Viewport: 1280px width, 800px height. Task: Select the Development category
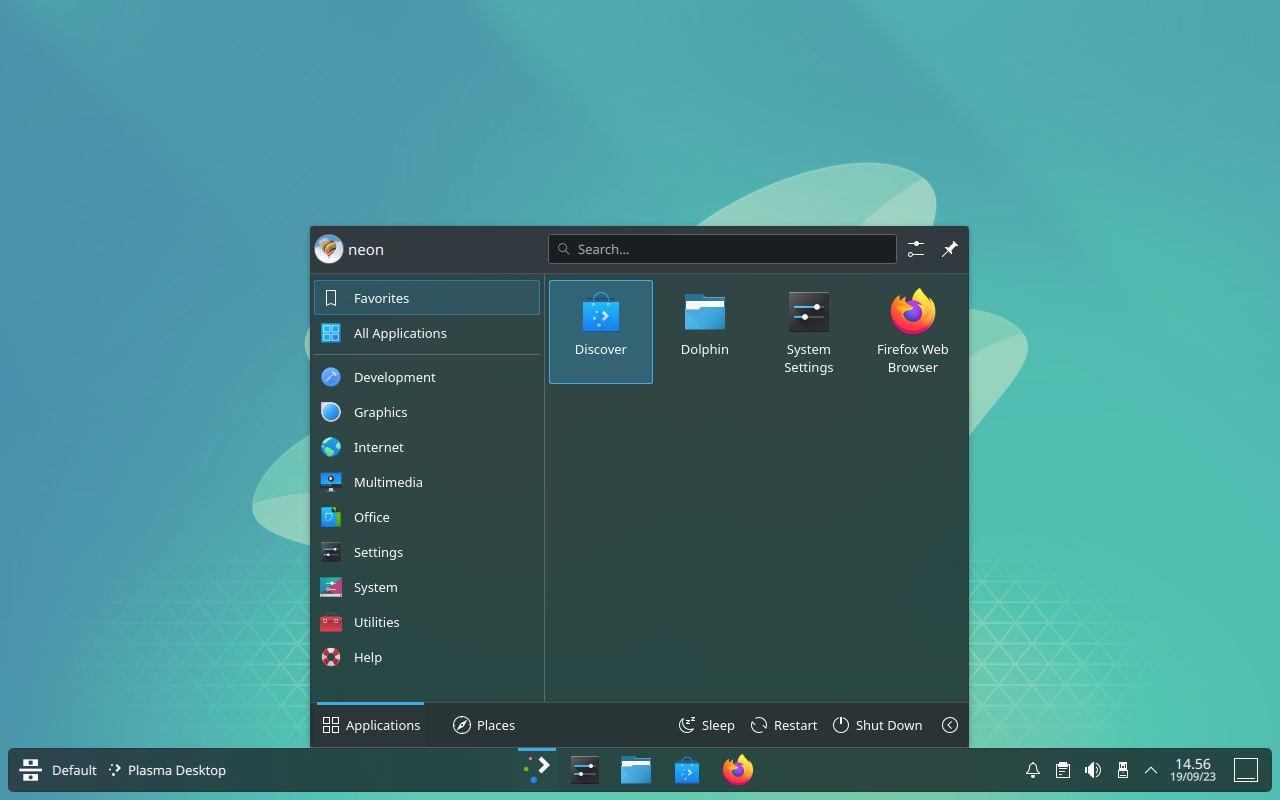[394, 377]
